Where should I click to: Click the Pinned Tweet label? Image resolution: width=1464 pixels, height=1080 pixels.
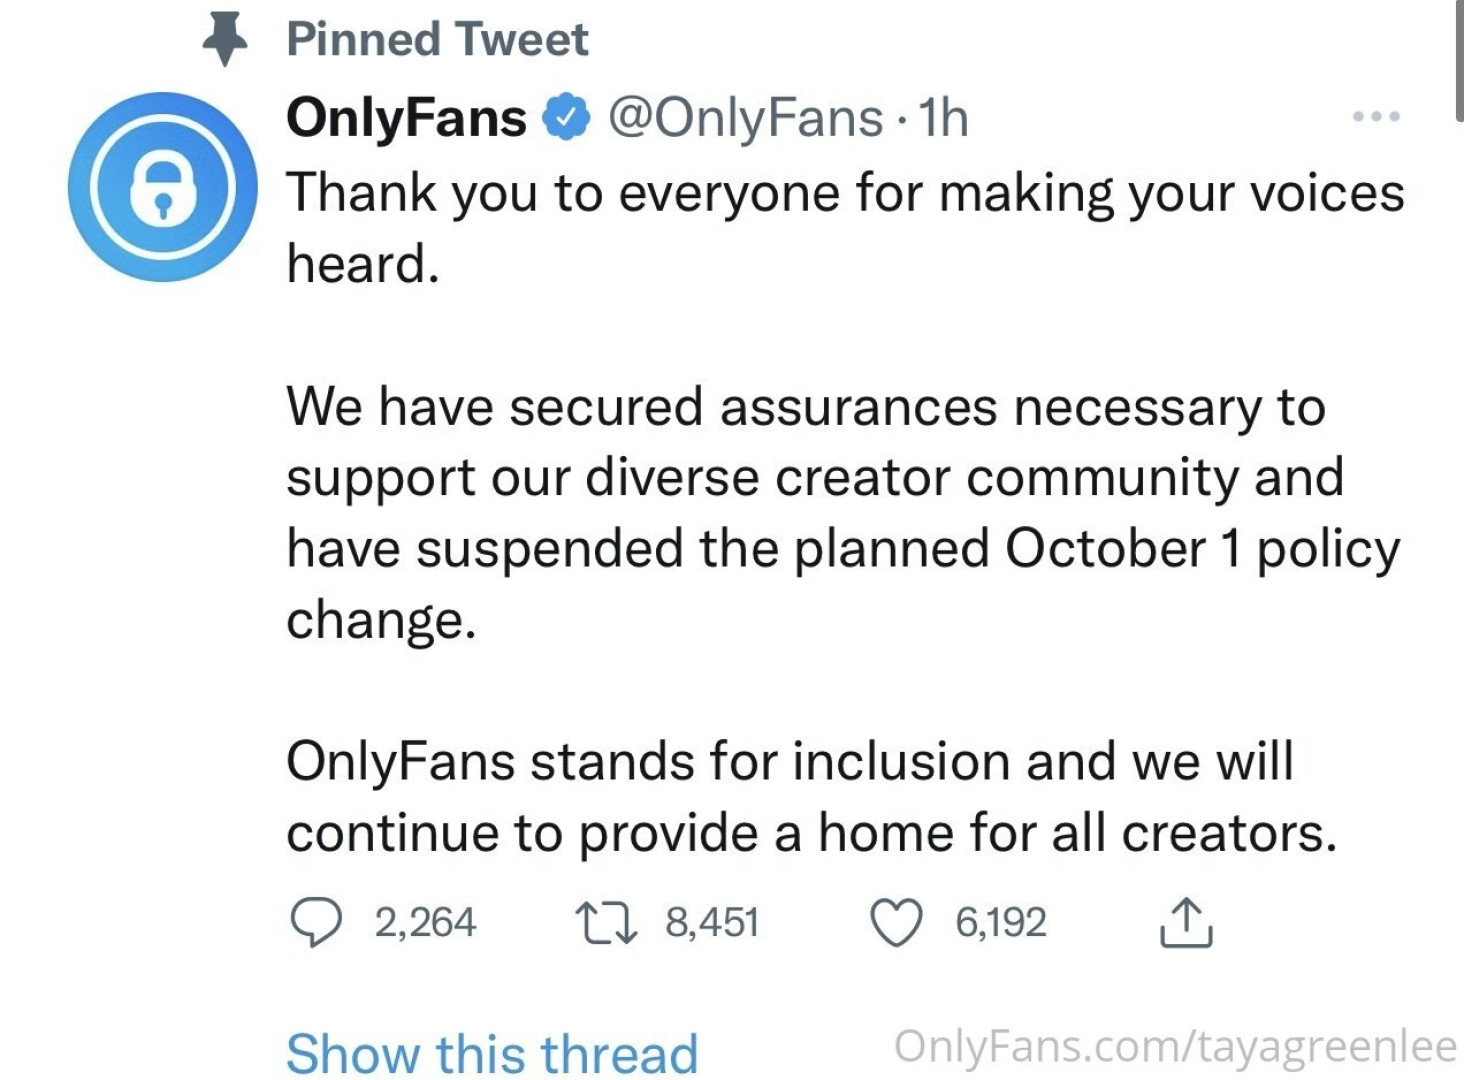click(x=437, y=39)
